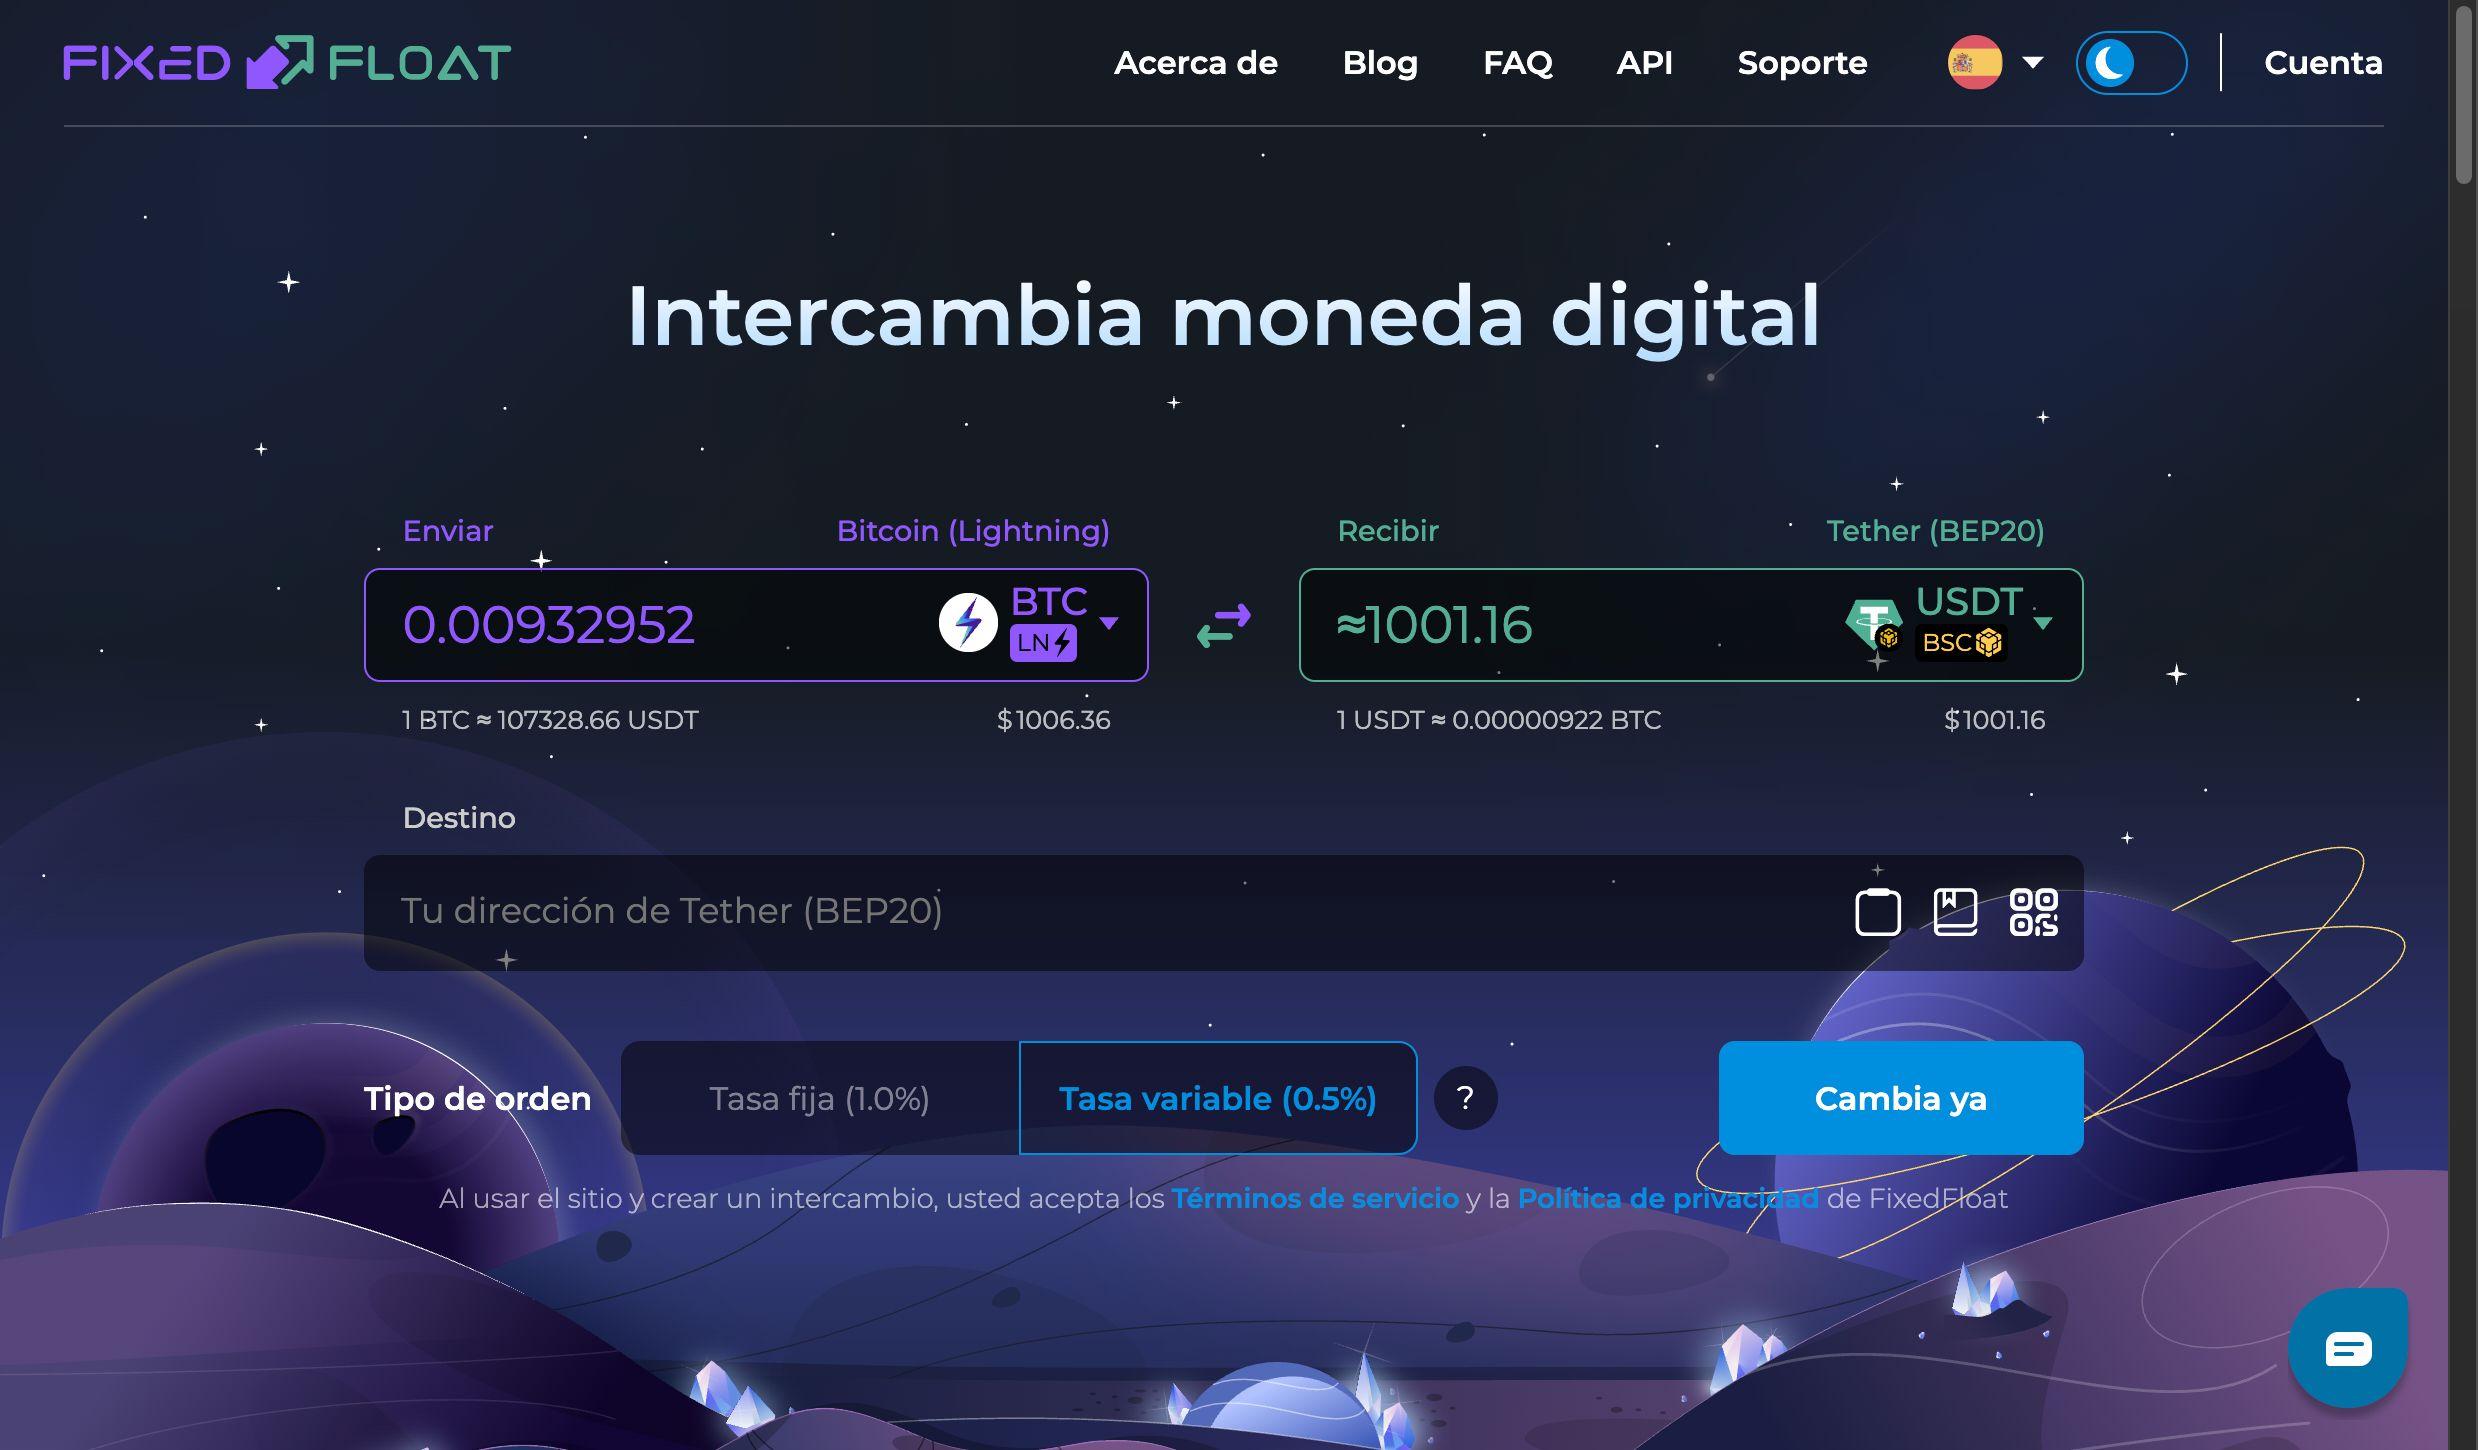Click the FixedFloat logo
The width and height of the screenshot is (2478, 1450).
pyautogui.click(x=287, y=62)
